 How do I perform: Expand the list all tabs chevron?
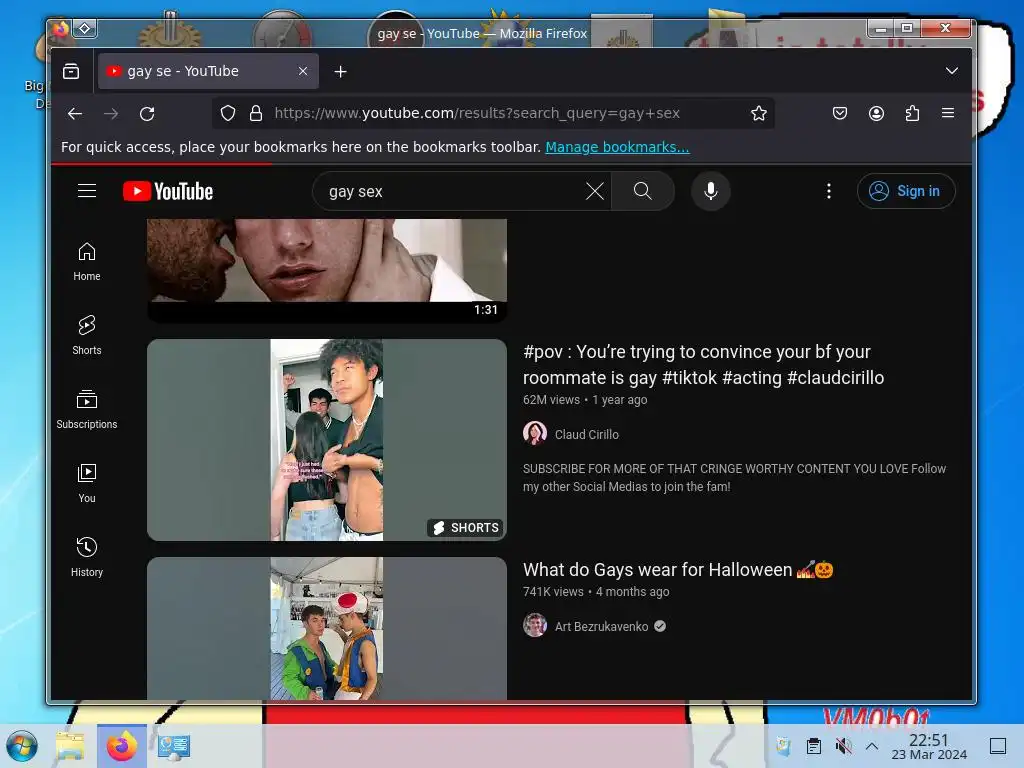(952, 71)
